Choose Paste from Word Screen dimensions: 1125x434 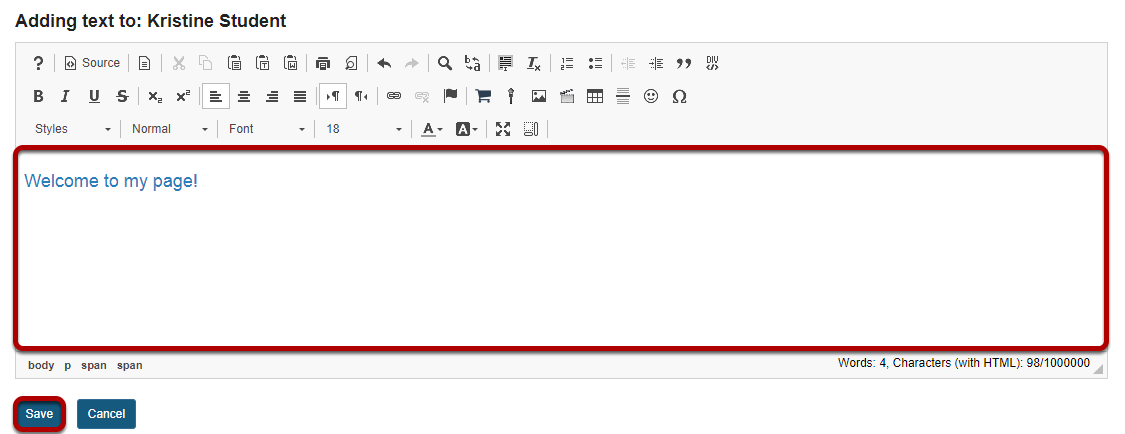(291, 63)
